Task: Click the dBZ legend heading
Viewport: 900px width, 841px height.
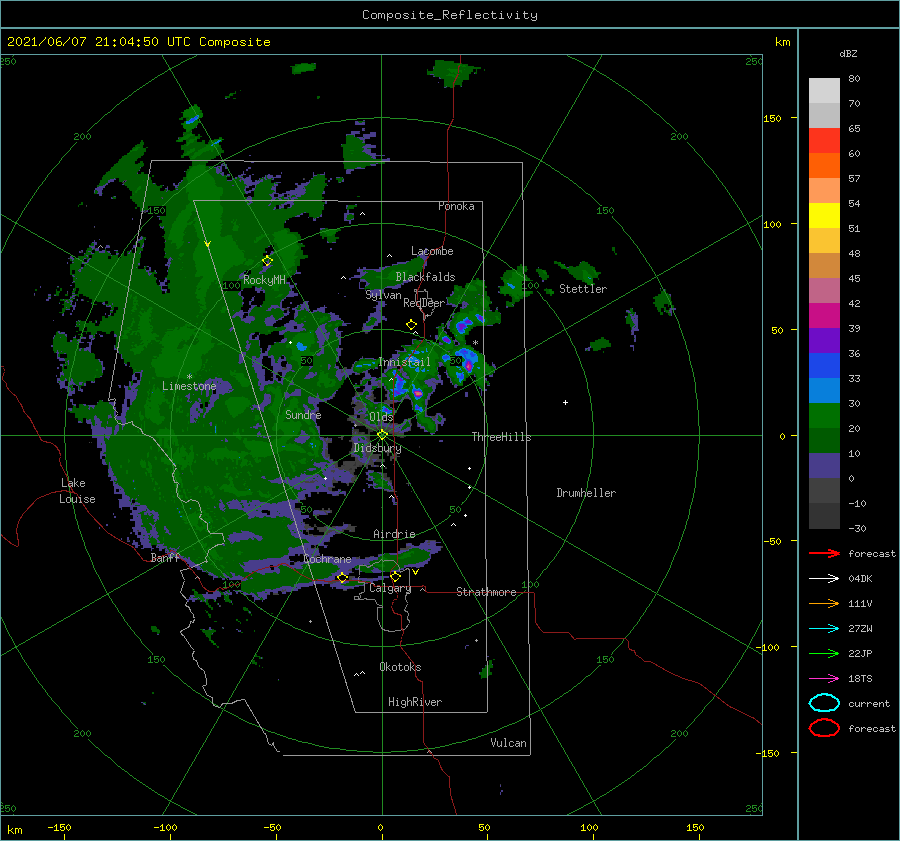Action: pos(848,53)
